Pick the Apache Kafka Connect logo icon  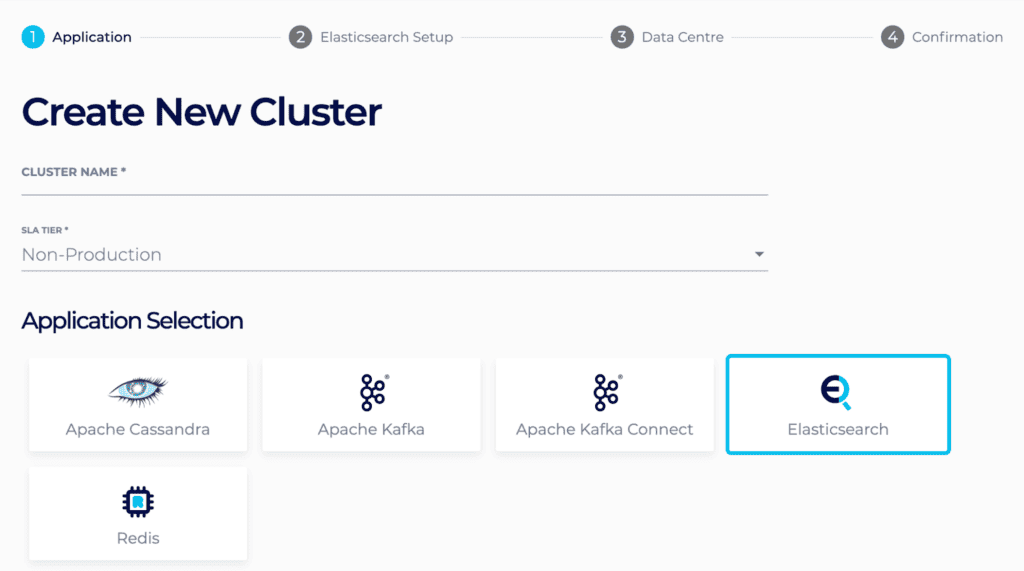coord(607,393)
